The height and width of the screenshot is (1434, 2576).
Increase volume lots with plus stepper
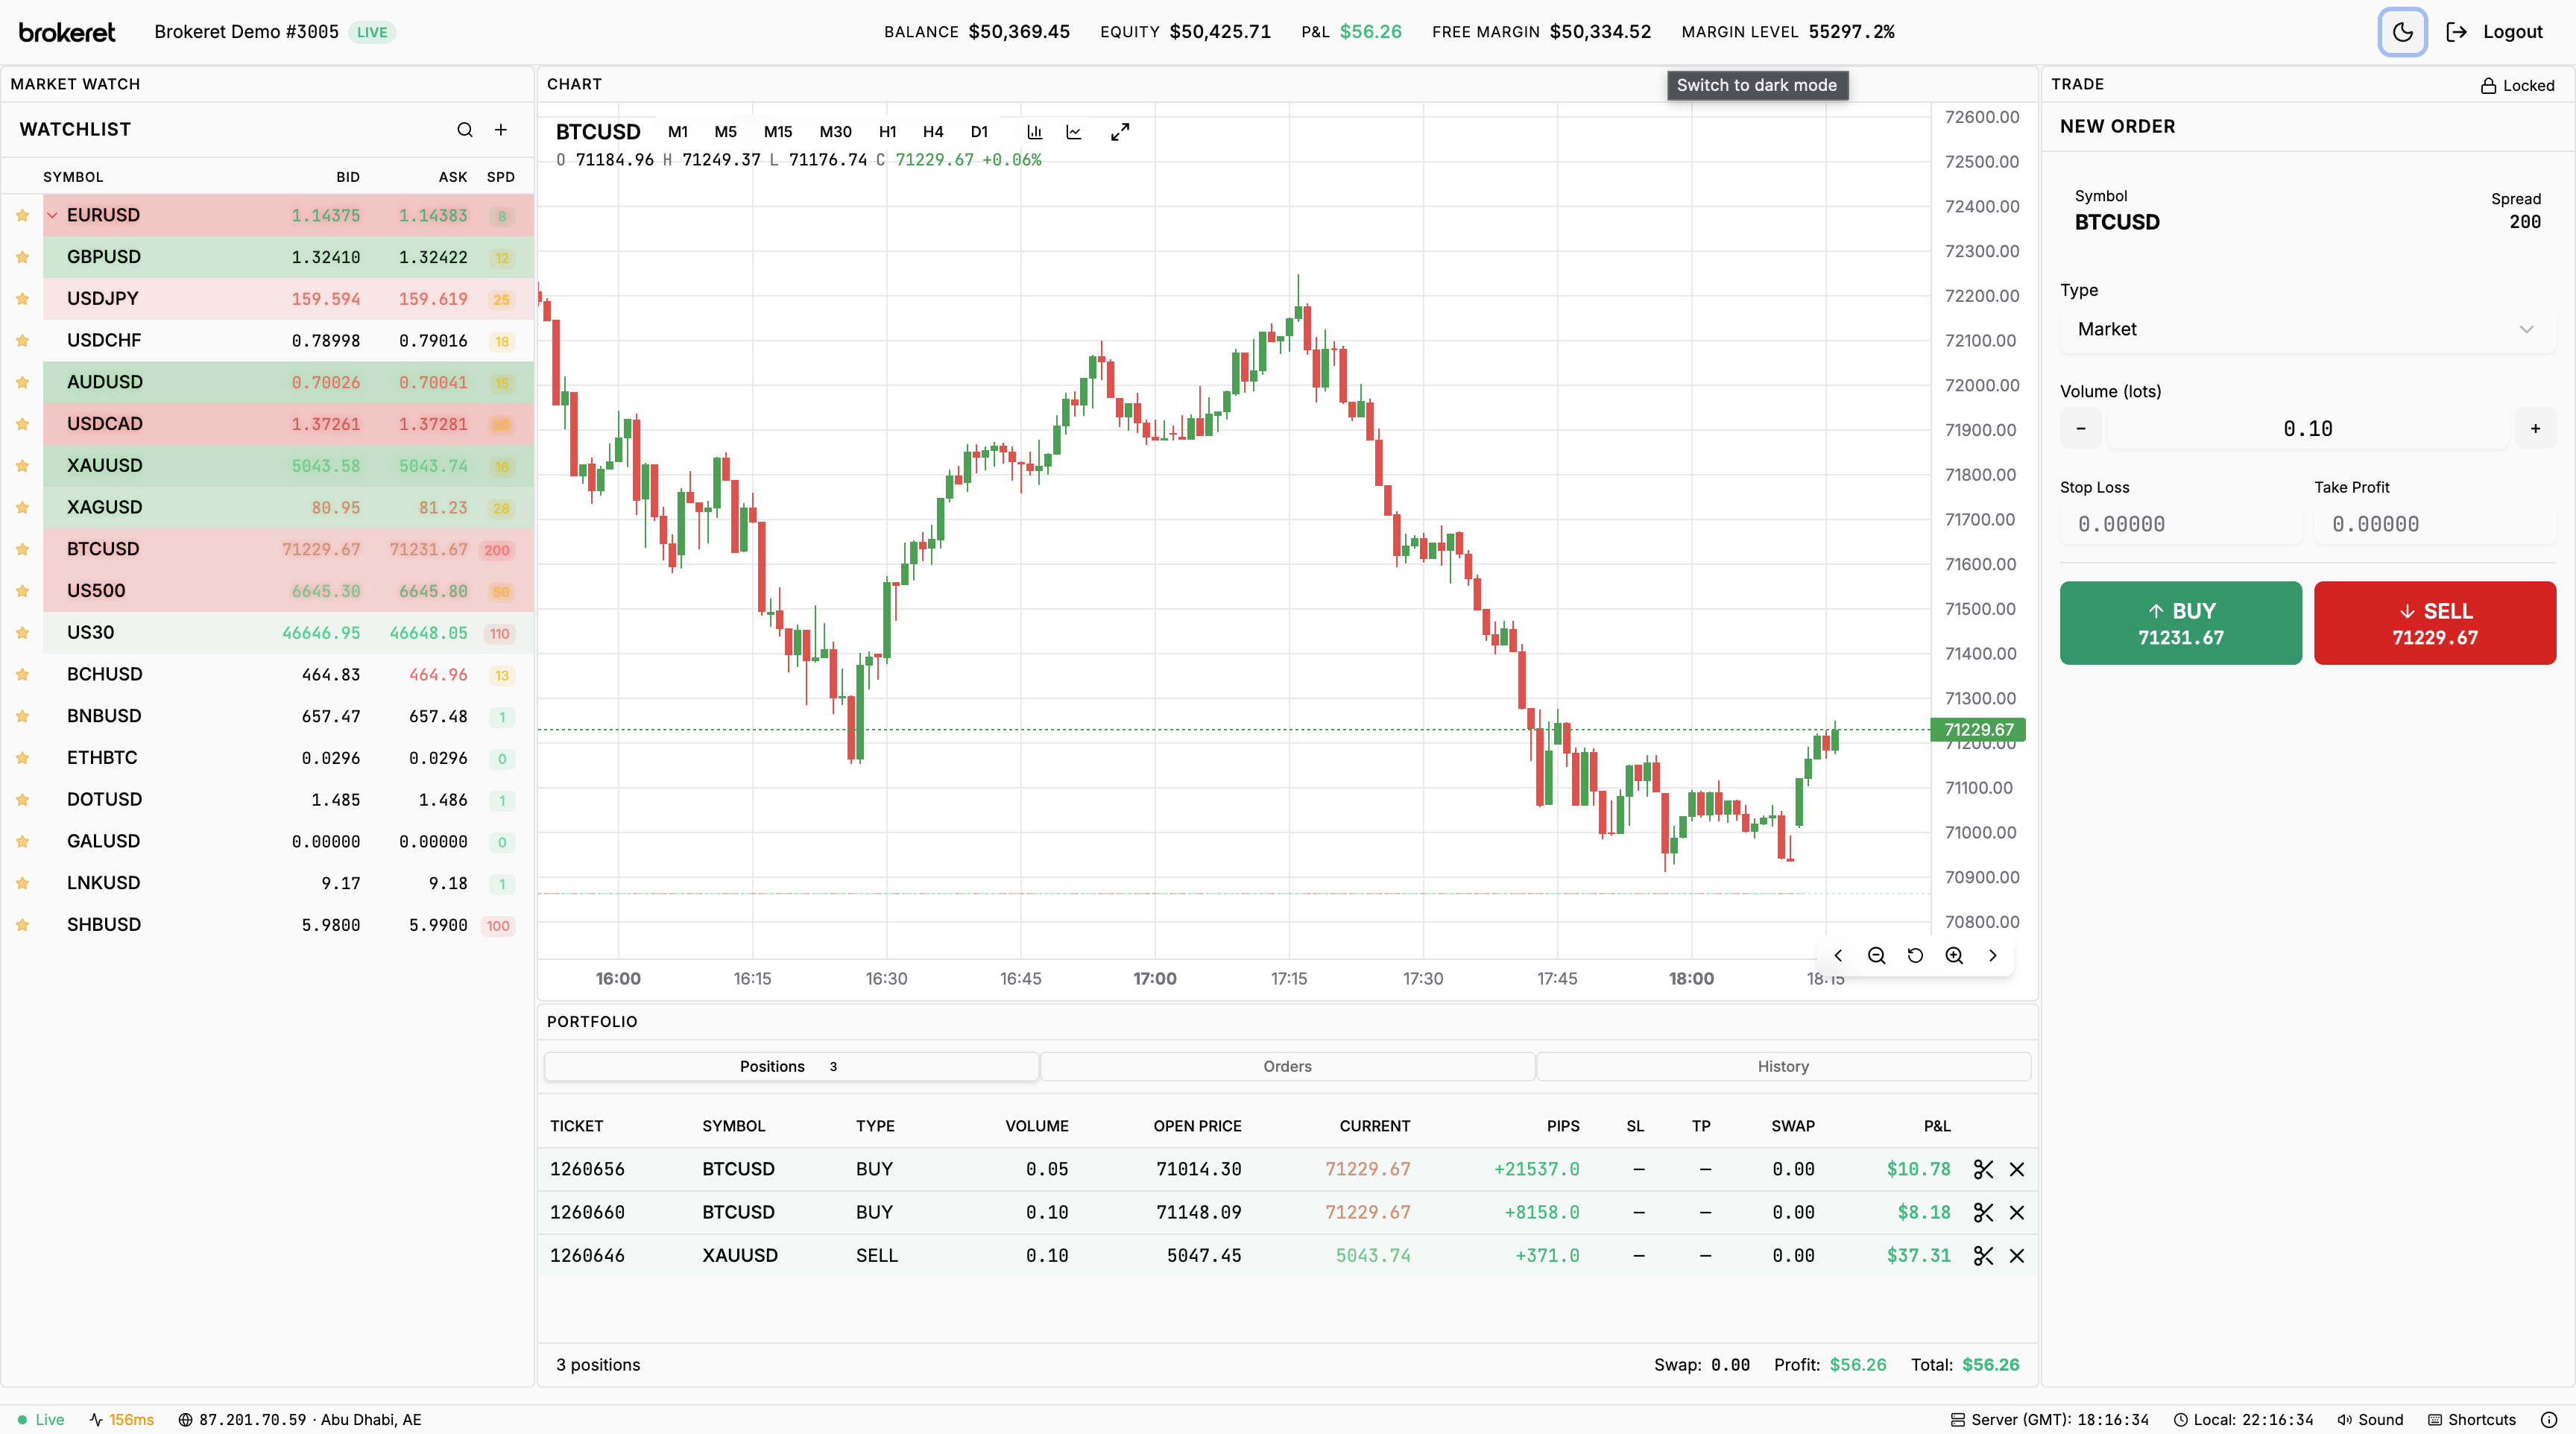tap(2534, 428)
